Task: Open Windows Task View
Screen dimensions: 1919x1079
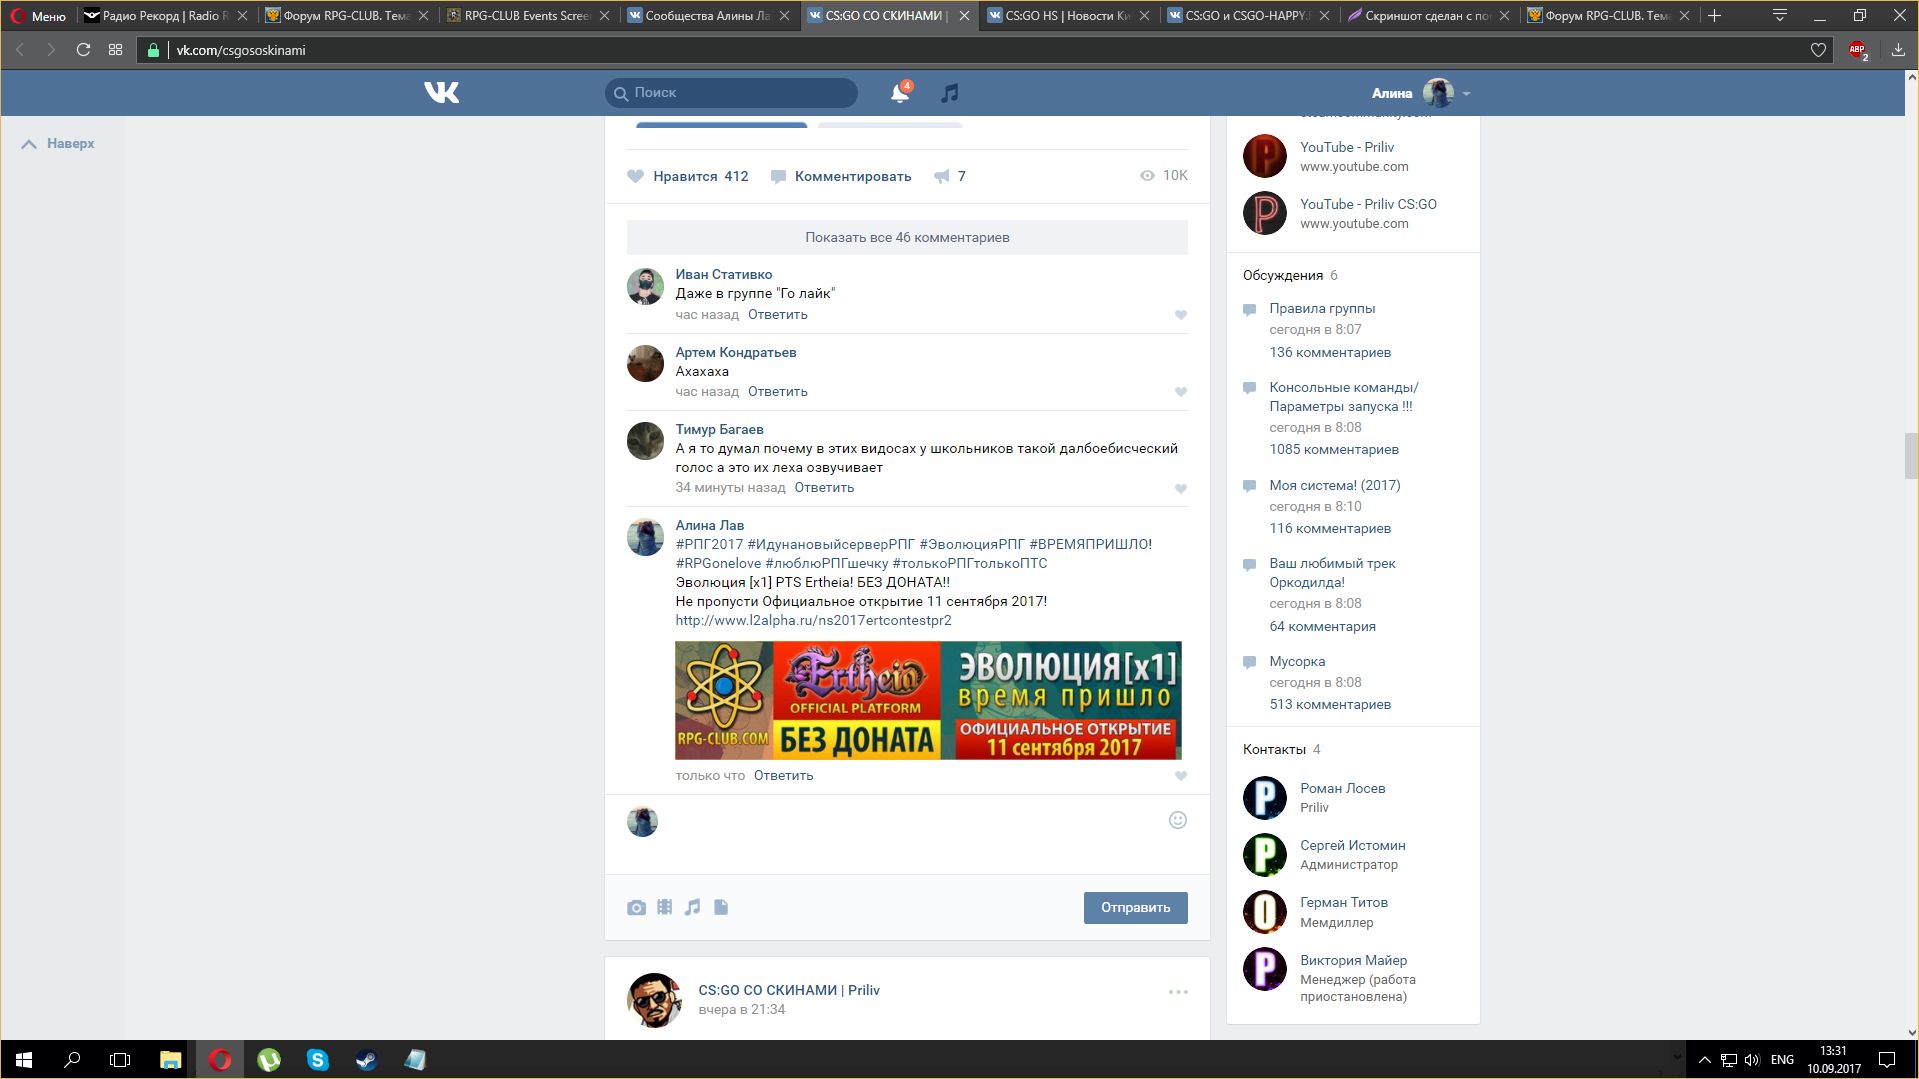Action: coord(120,1060)
